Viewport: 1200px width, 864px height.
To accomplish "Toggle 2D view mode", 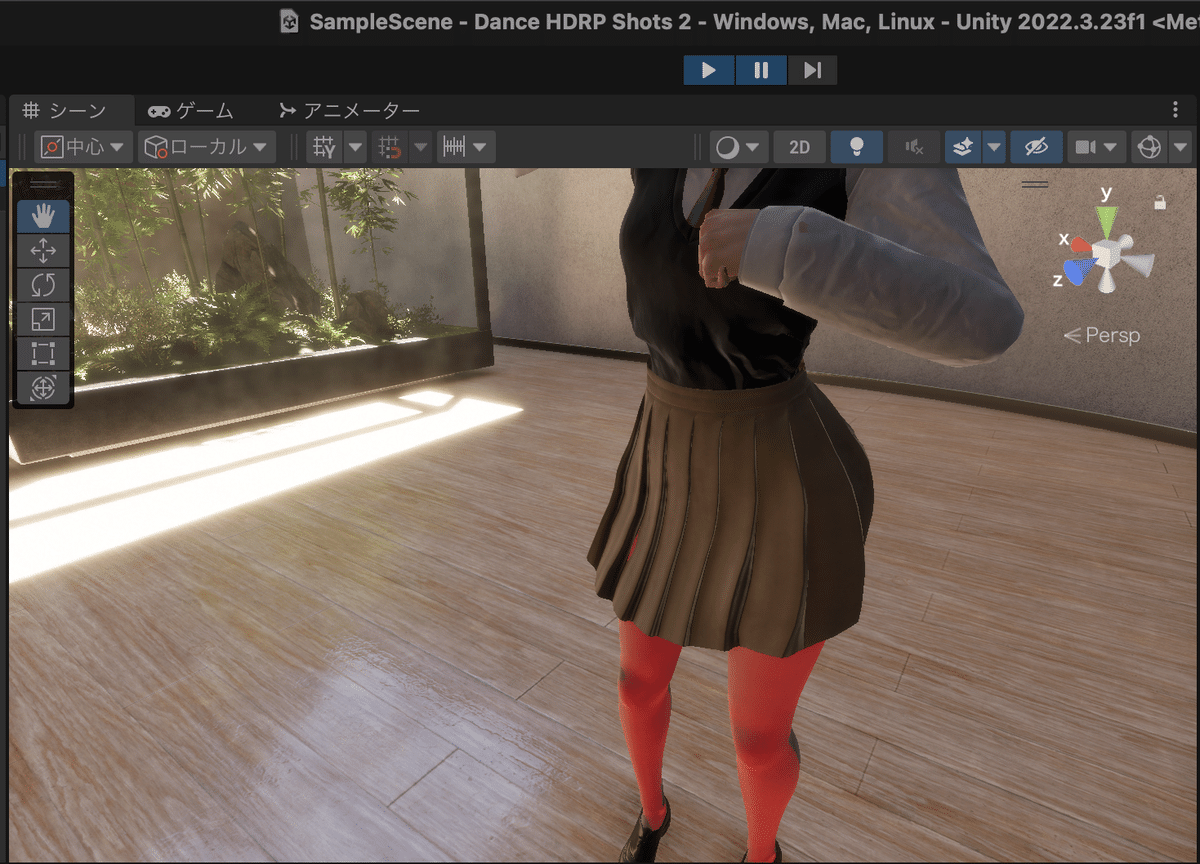I will 799,146.
